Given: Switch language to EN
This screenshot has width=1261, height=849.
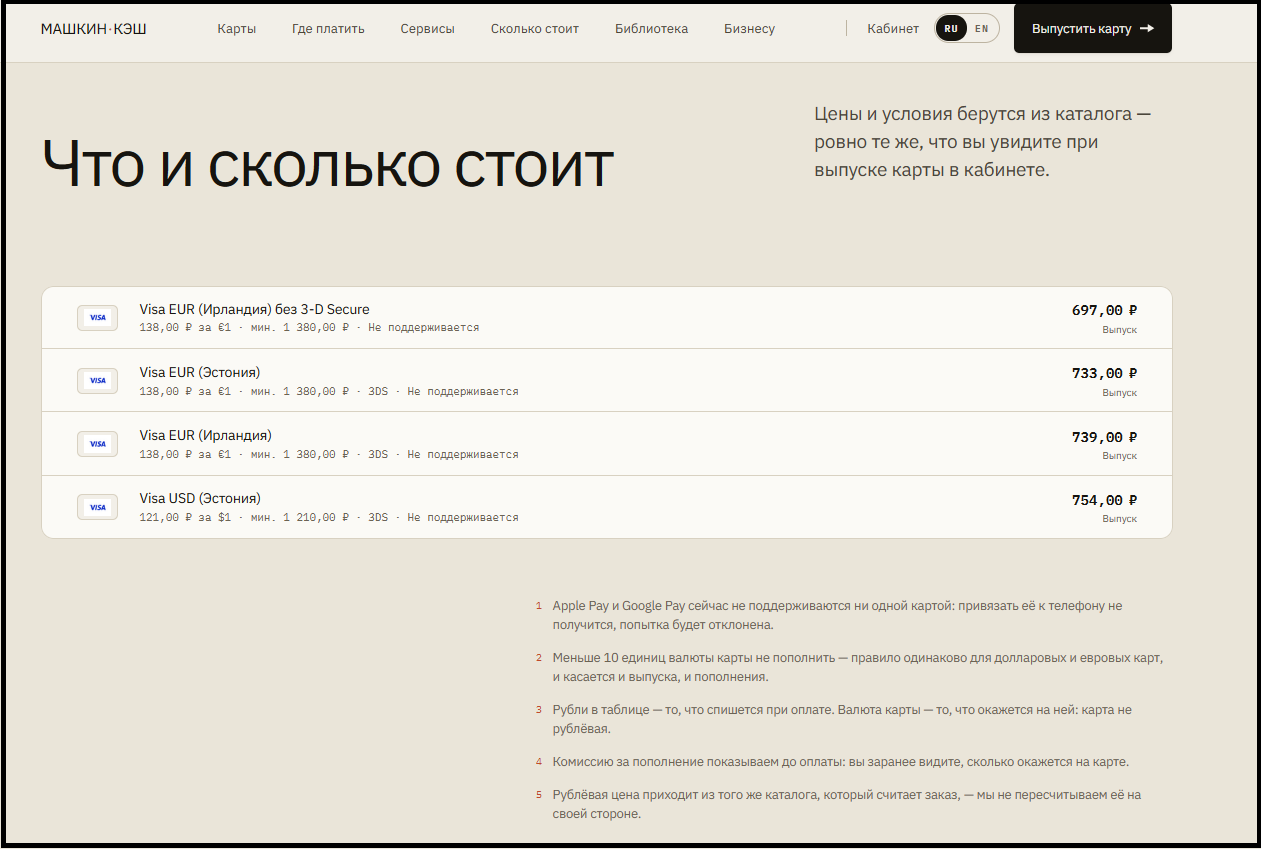Looking at the screenshot, I should 982,29.
